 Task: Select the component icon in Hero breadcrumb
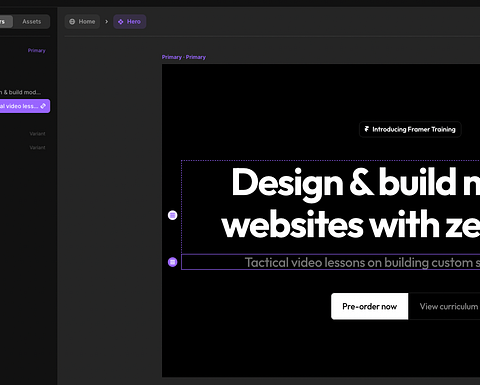pyautogui.click(x=121, y=22)
